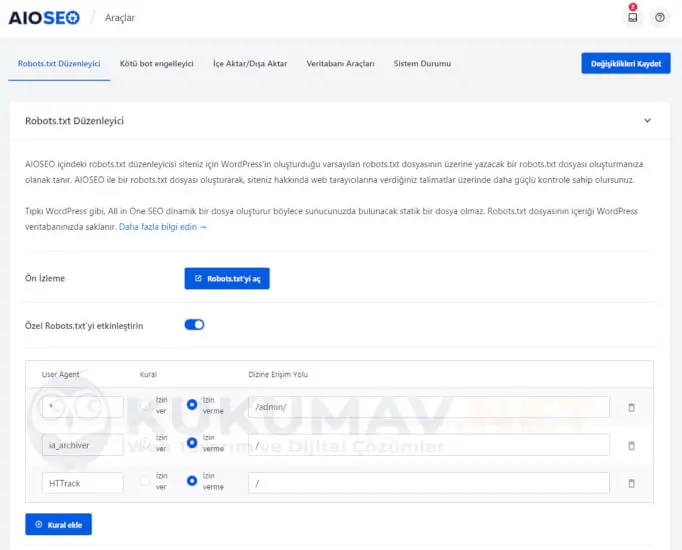Select İzin verme for HTTrack
This screenshot has width=682, height=550.
[x=192, y=481]
